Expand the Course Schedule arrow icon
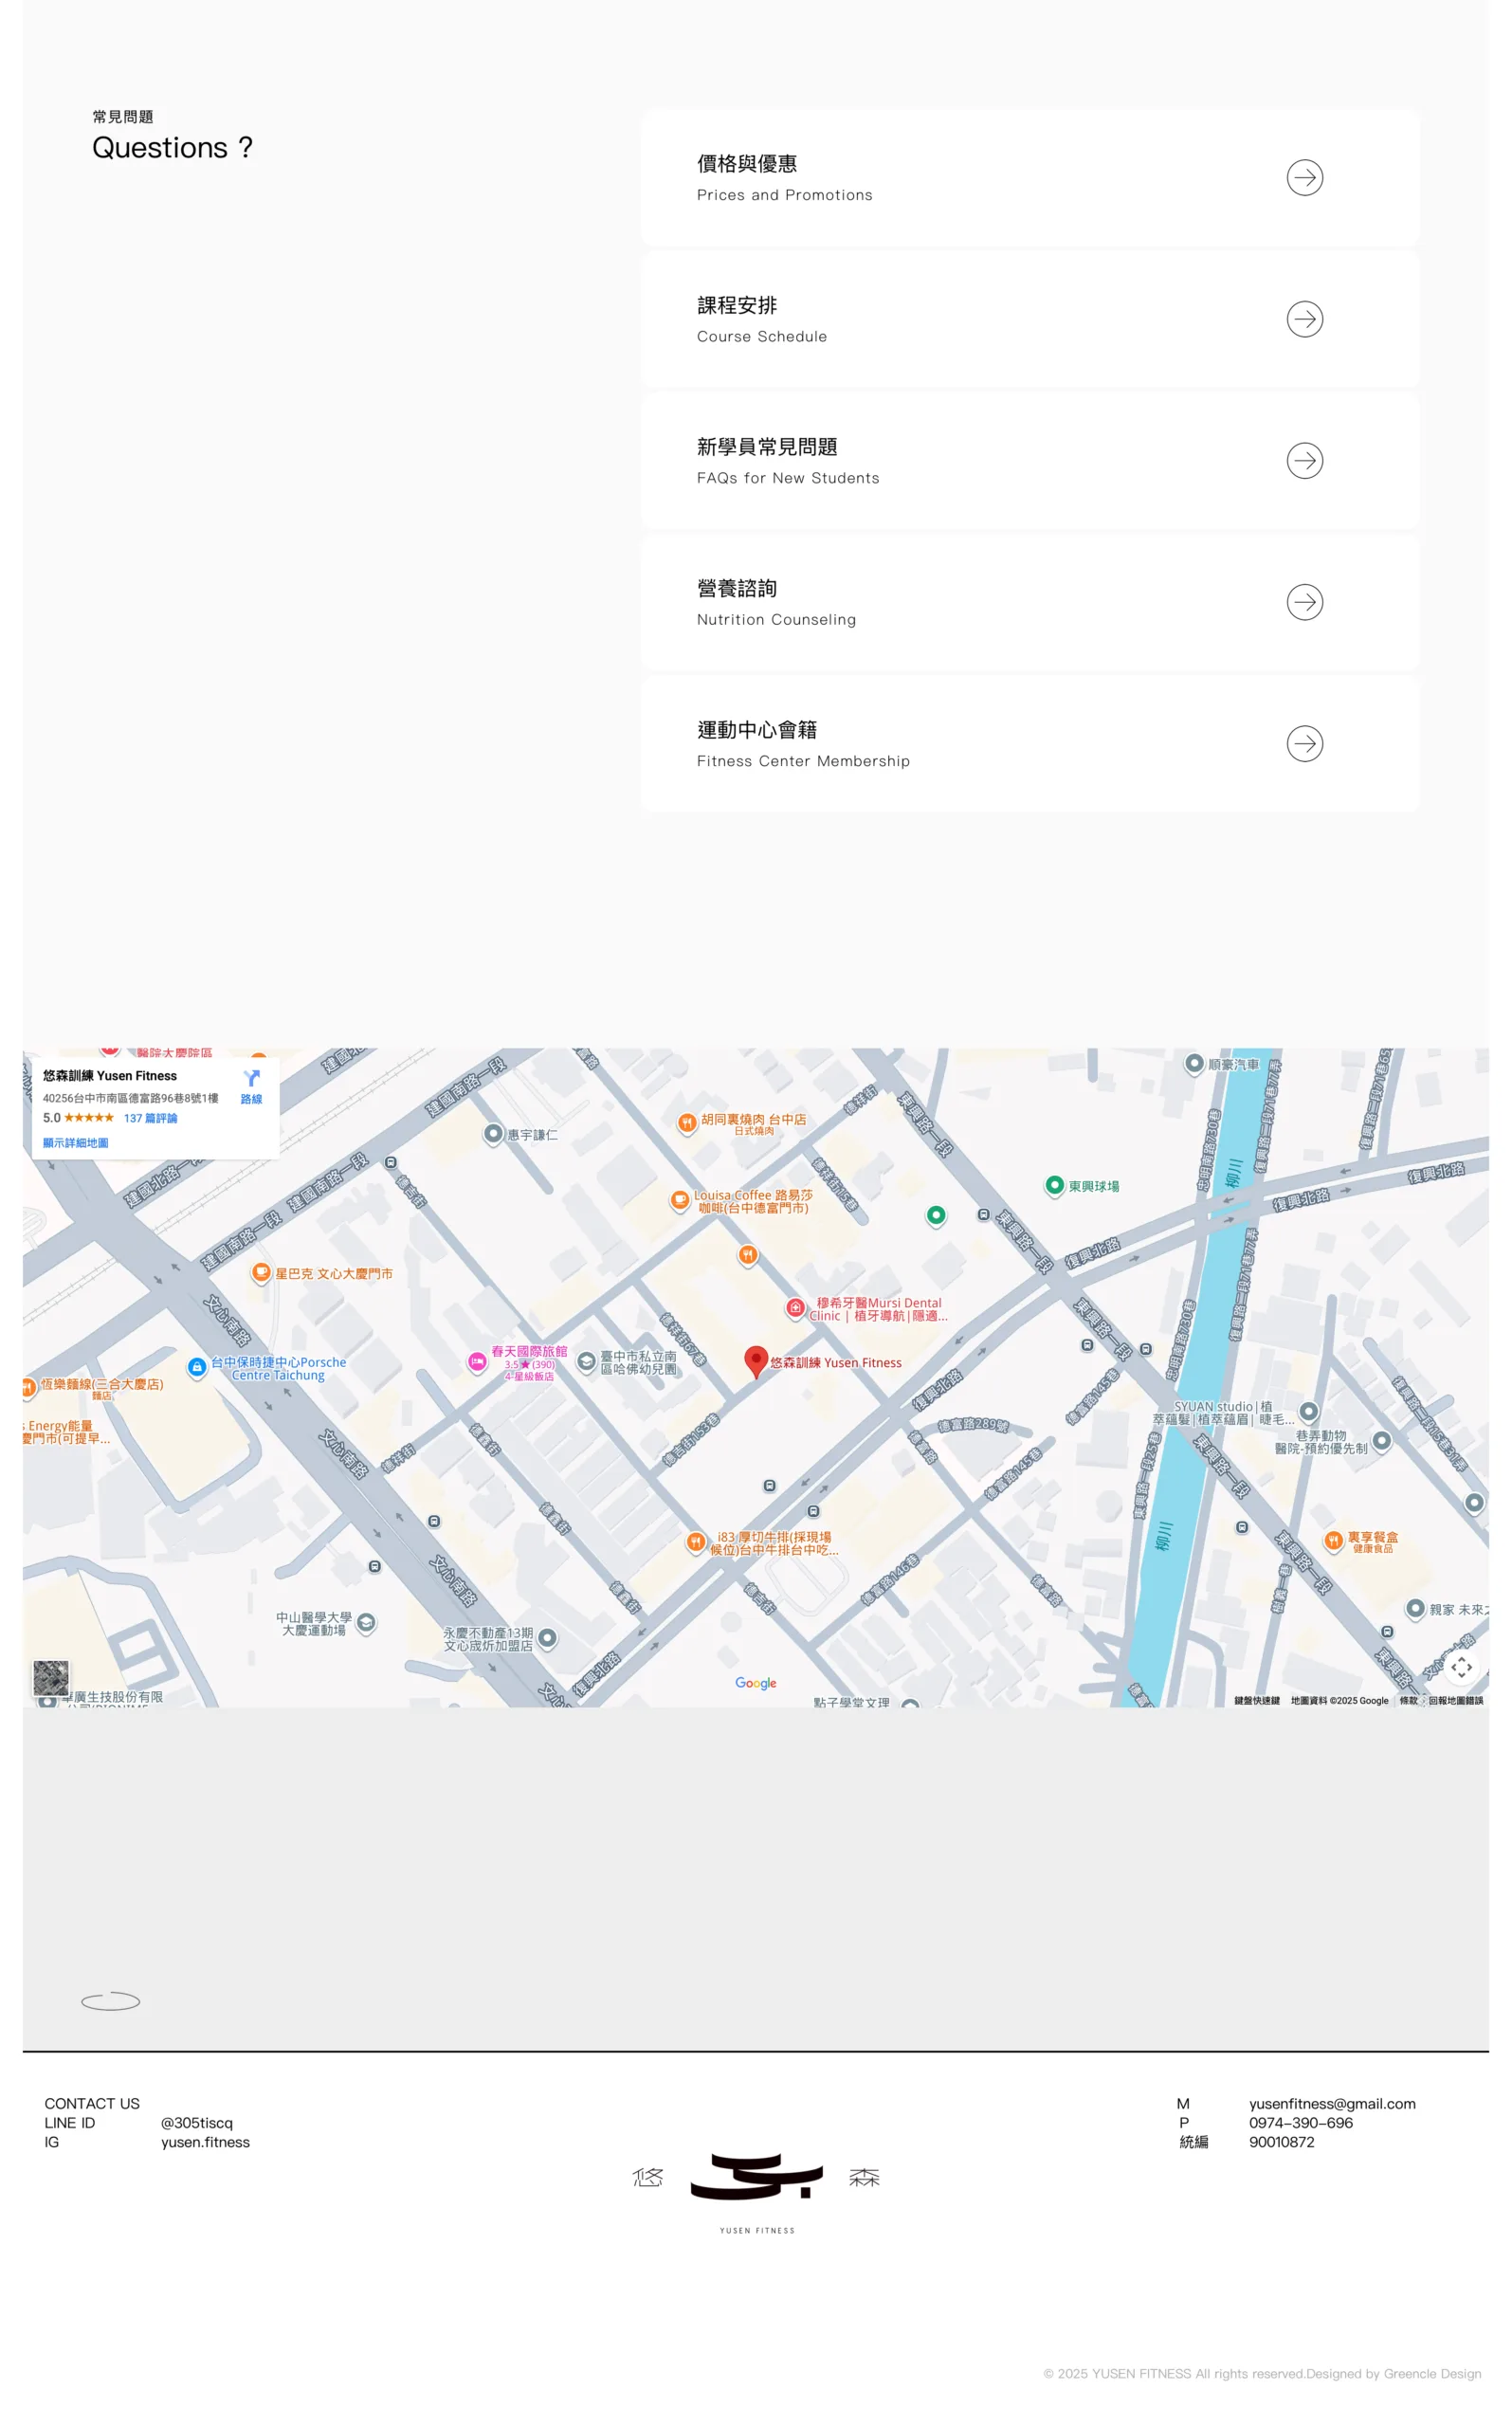 click(x=1304, y=320)
